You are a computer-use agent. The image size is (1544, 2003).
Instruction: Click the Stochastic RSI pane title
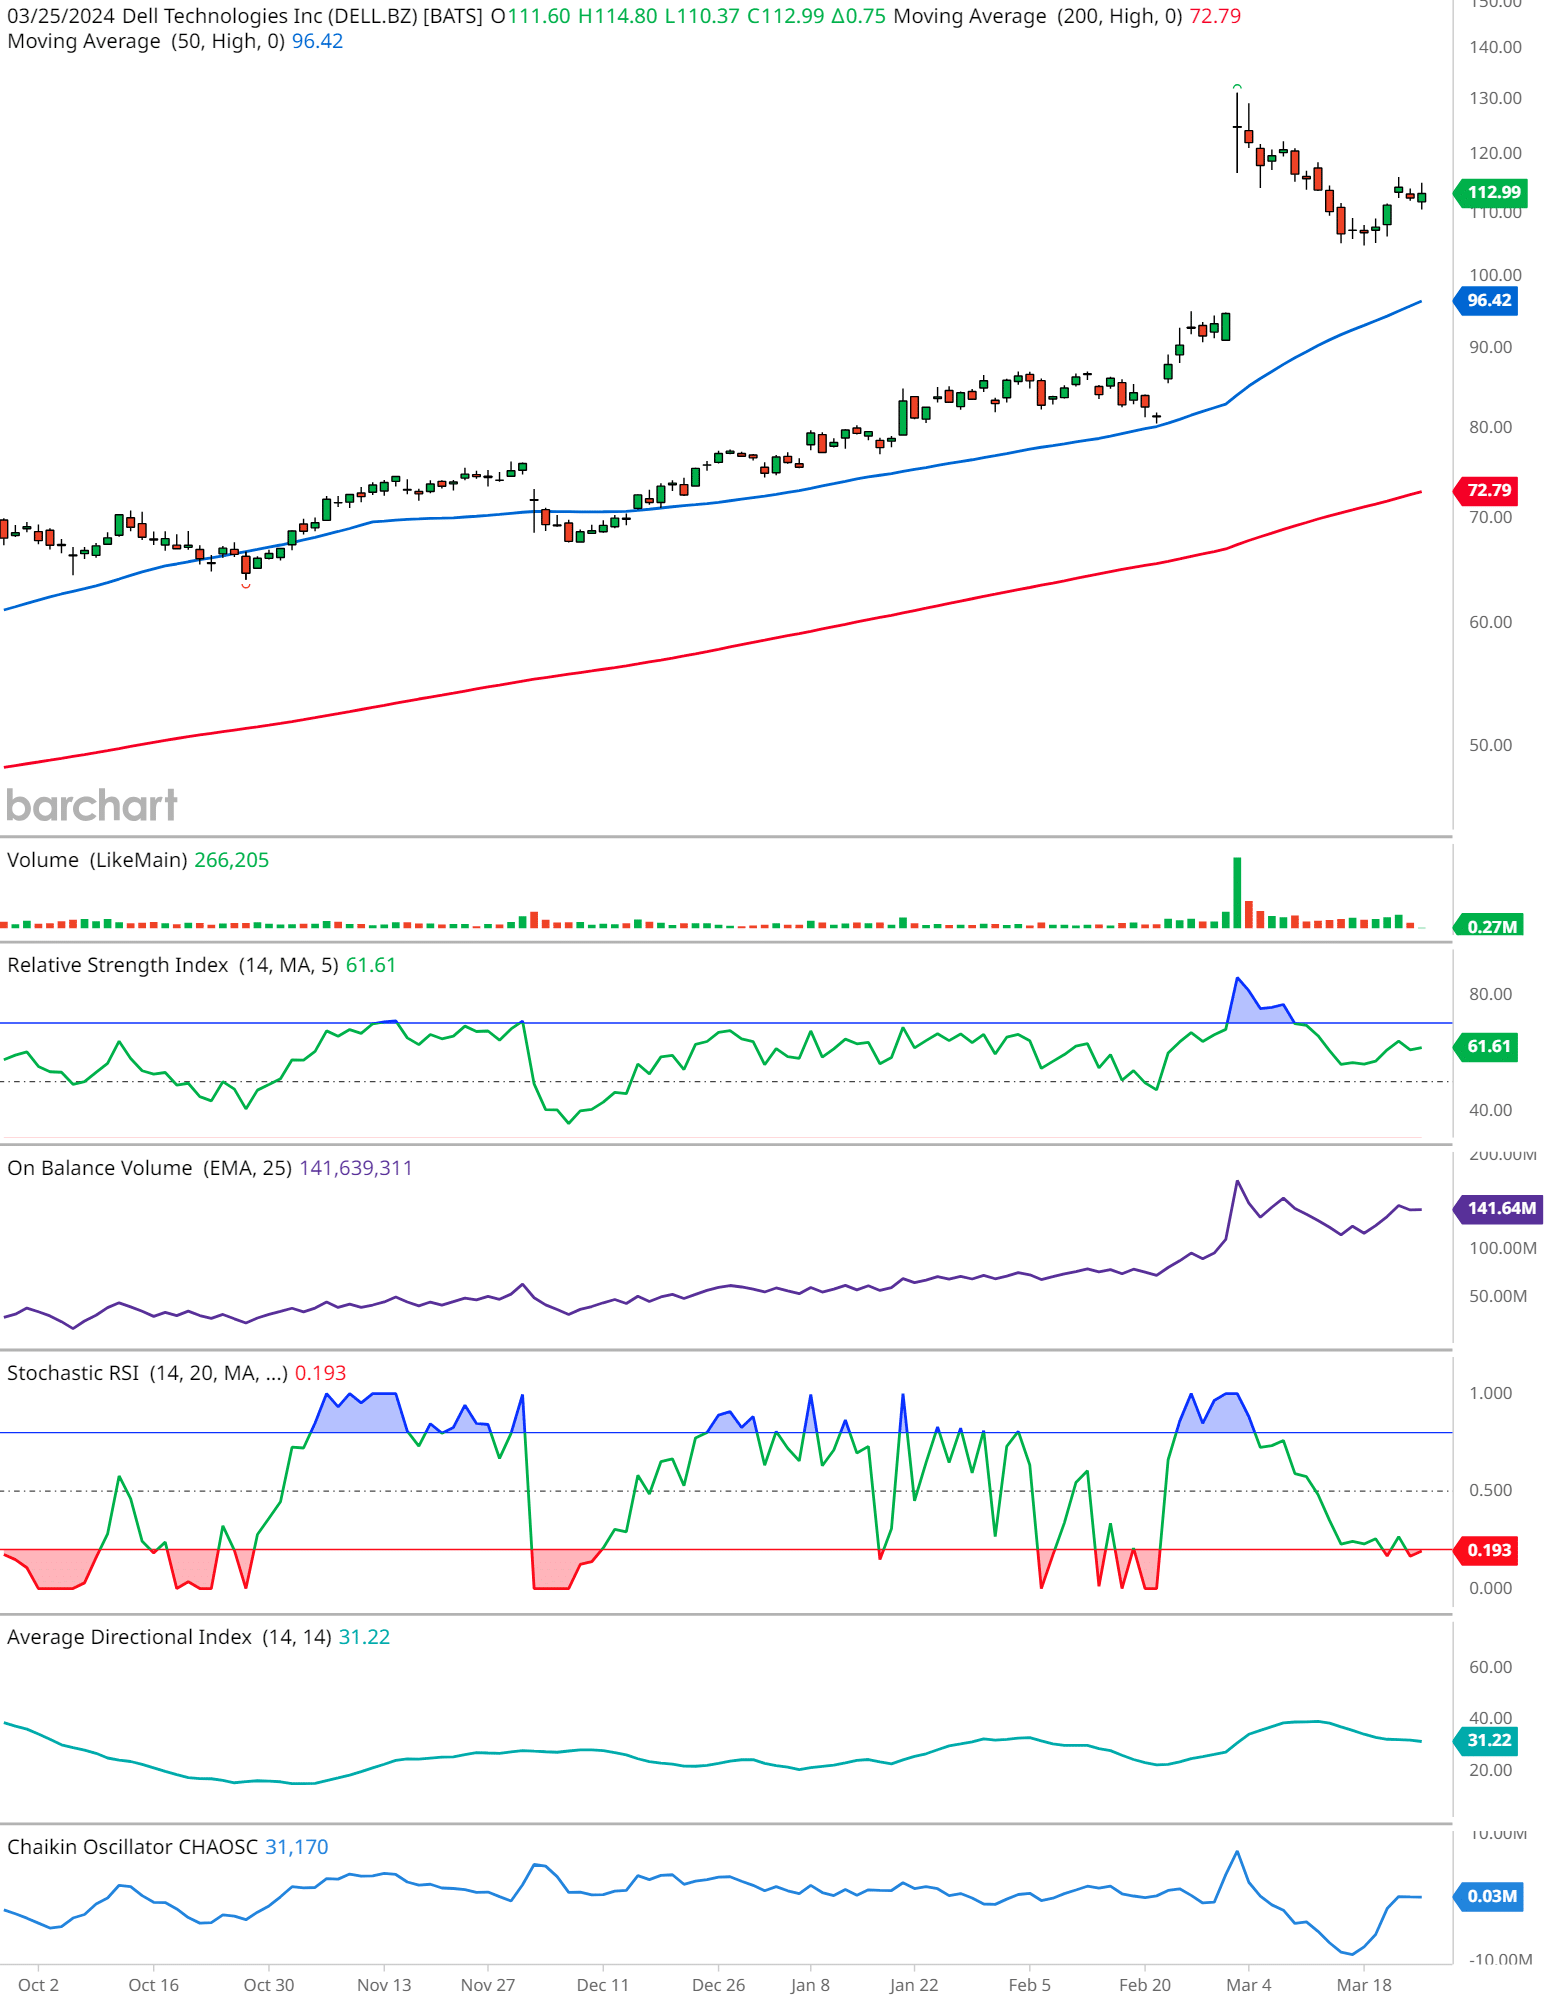click(x=147, y=1373)
